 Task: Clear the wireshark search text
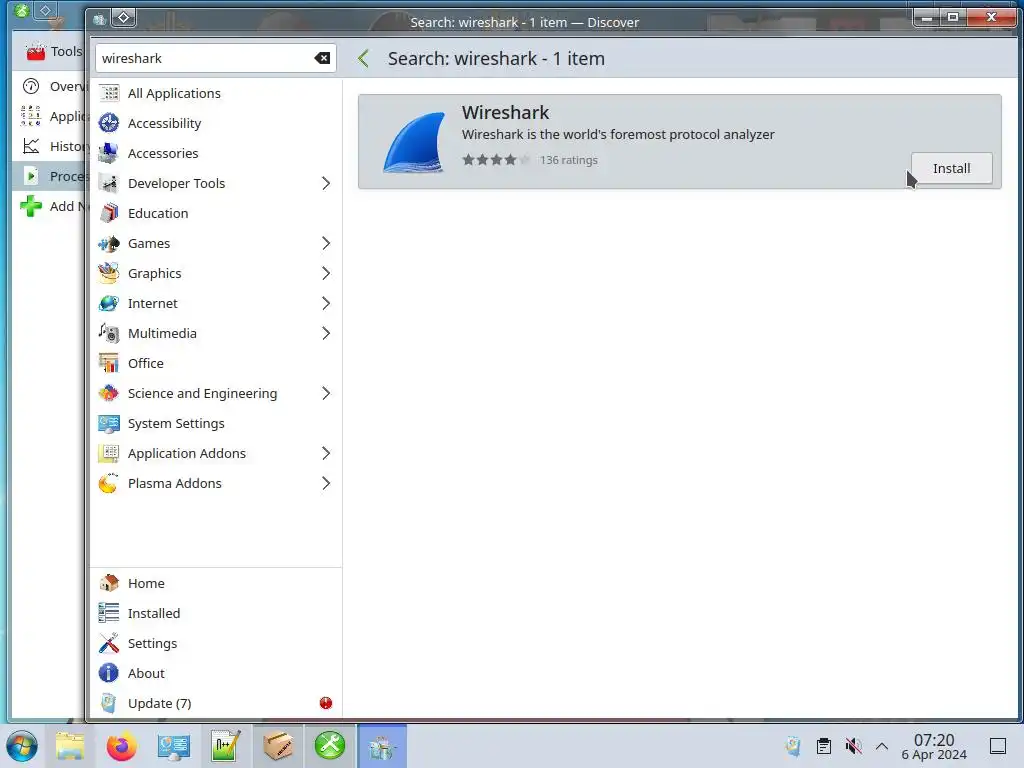(x=322, y=58)
